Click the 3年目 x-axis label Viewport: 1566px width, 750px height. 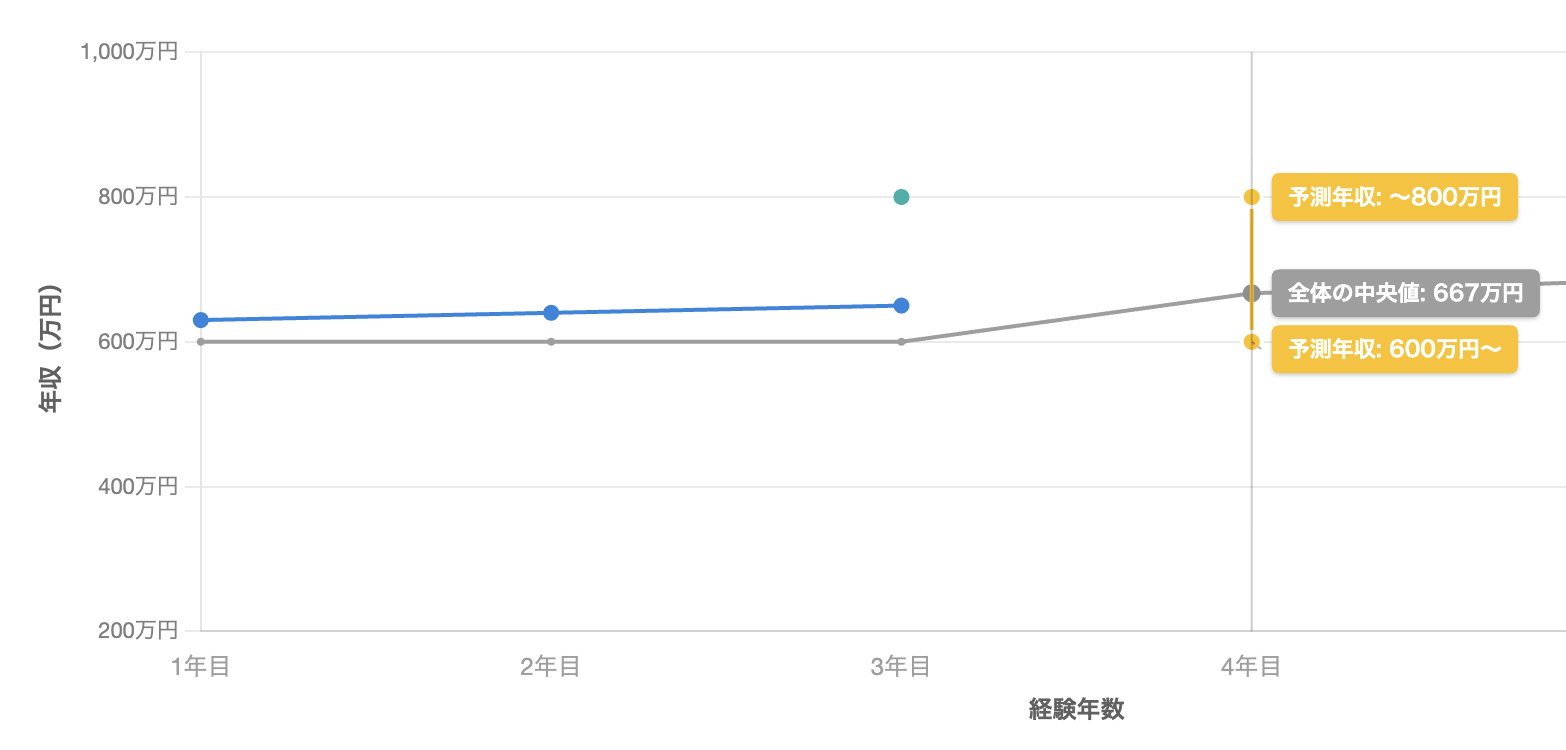[901, 667]
